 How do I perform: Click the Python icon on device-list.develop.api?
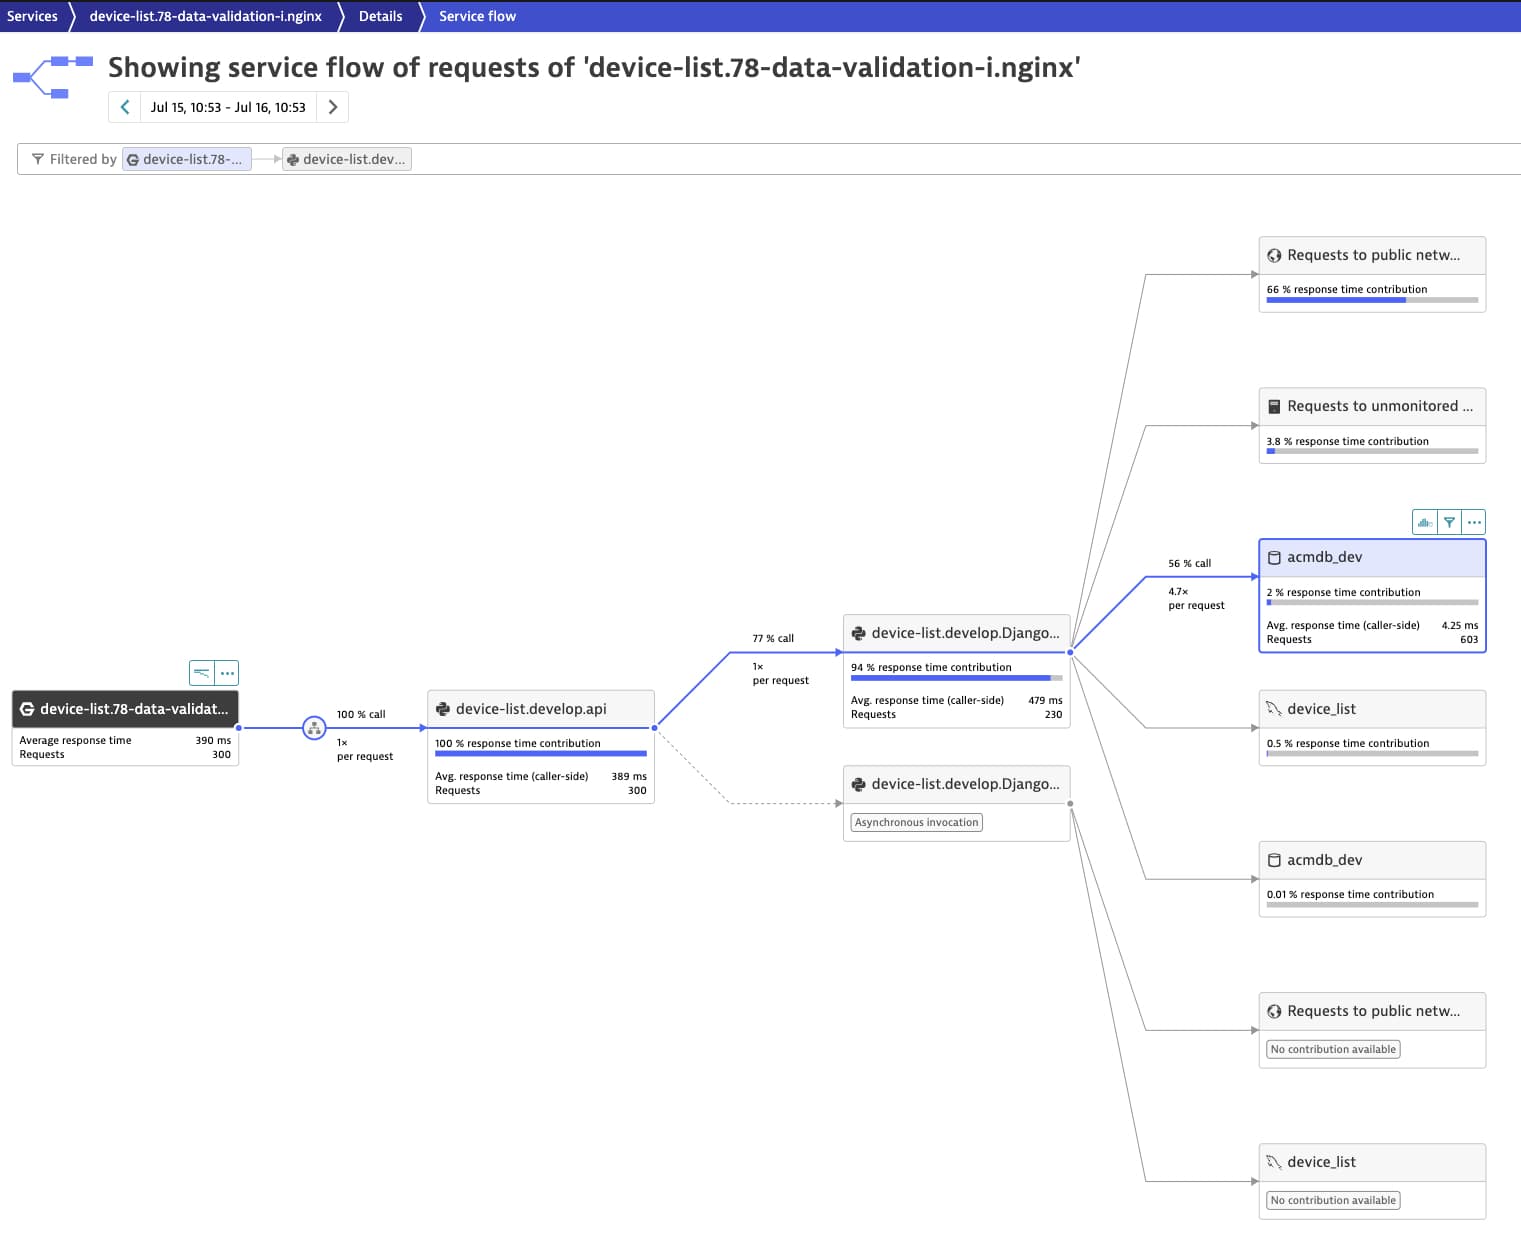[x=443, y=708]
